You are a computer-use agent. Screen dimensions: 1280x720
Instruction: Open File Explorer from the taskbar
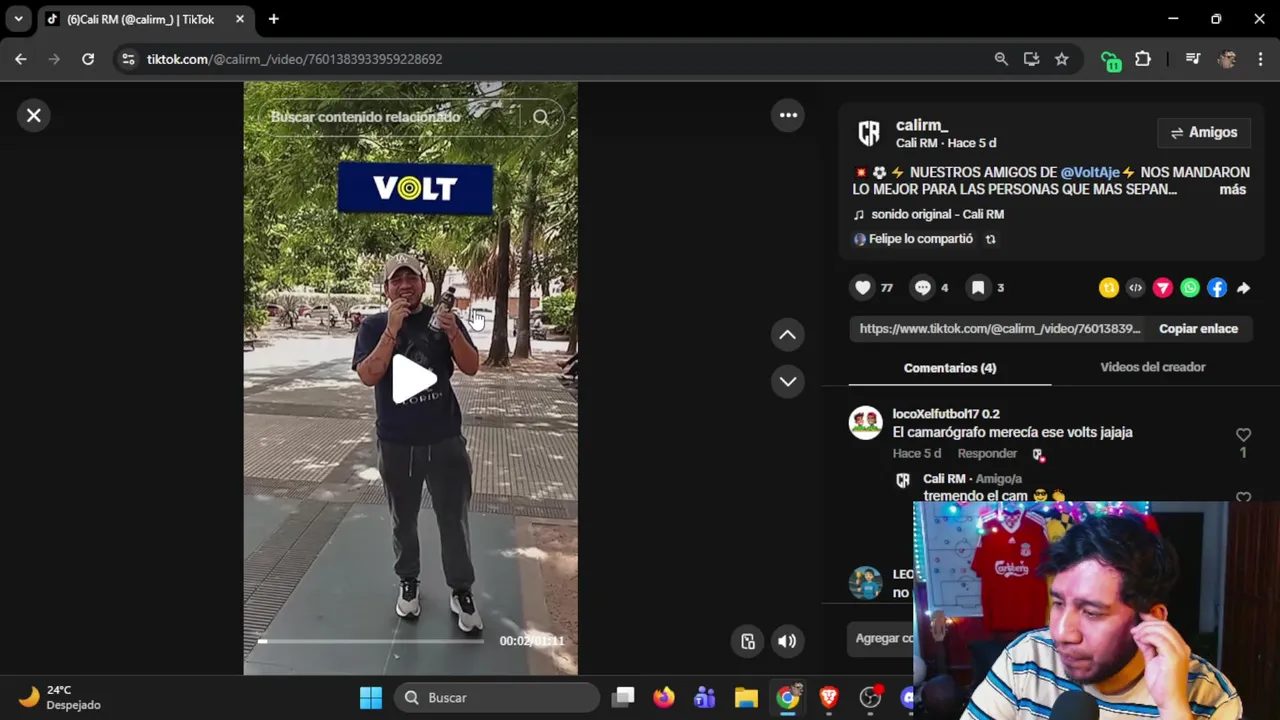click(x=746, y=698)
